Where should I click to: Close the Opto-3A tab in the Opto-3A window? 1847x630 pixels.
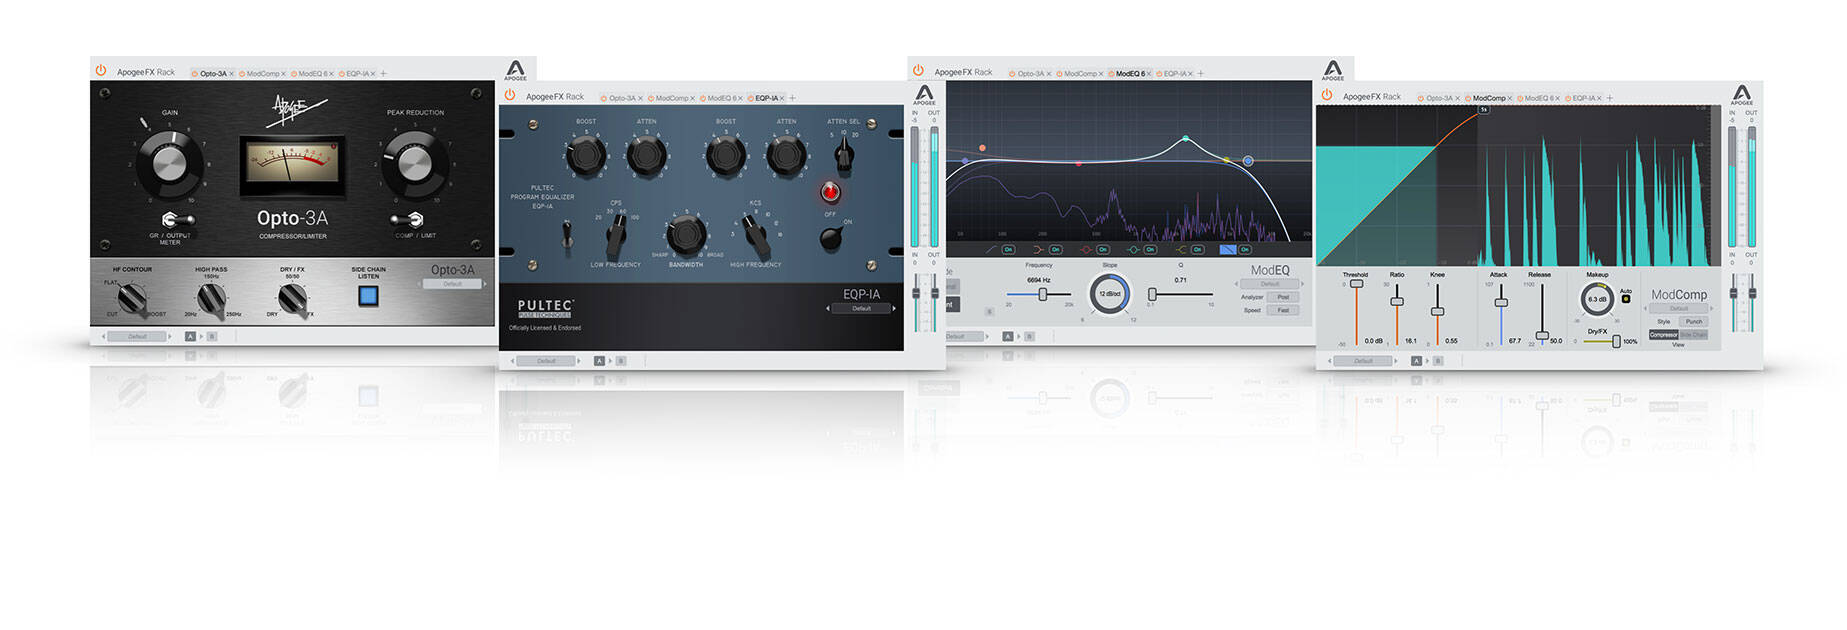click(231, 74)
